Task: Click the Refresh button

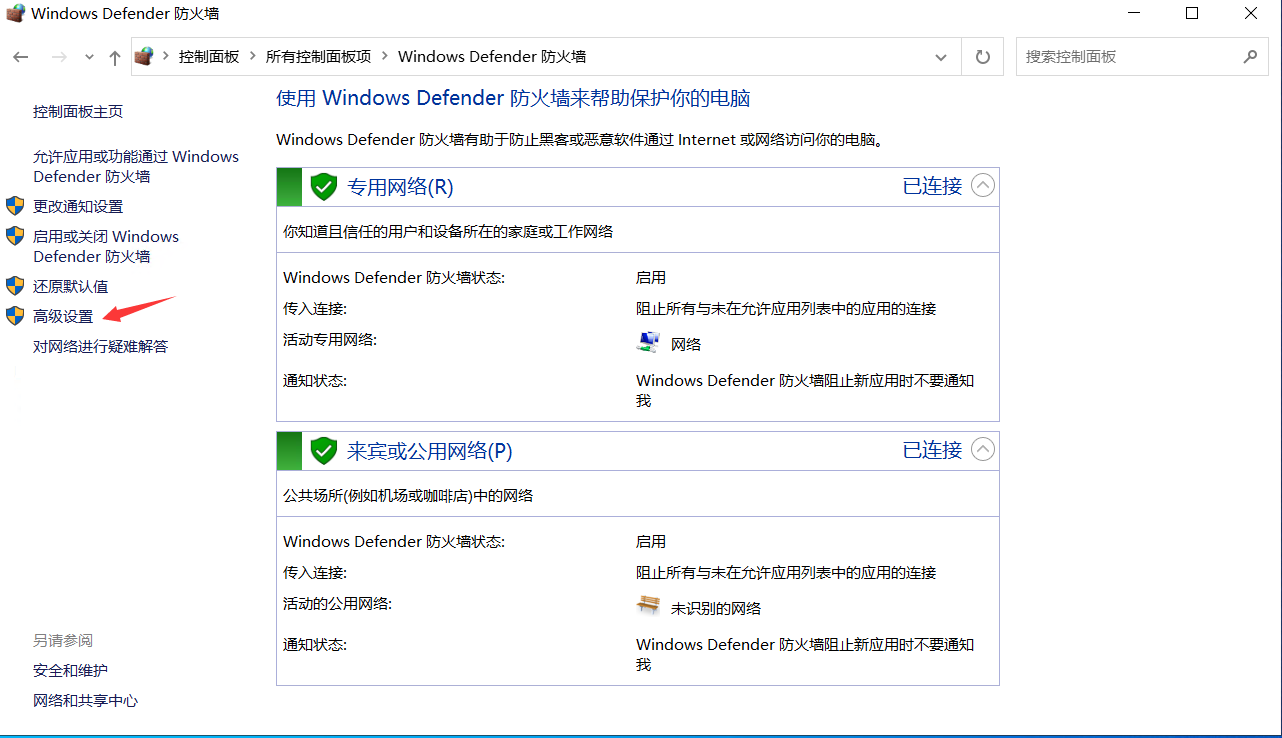Action: pyautogui.click(x=983, y=57)
